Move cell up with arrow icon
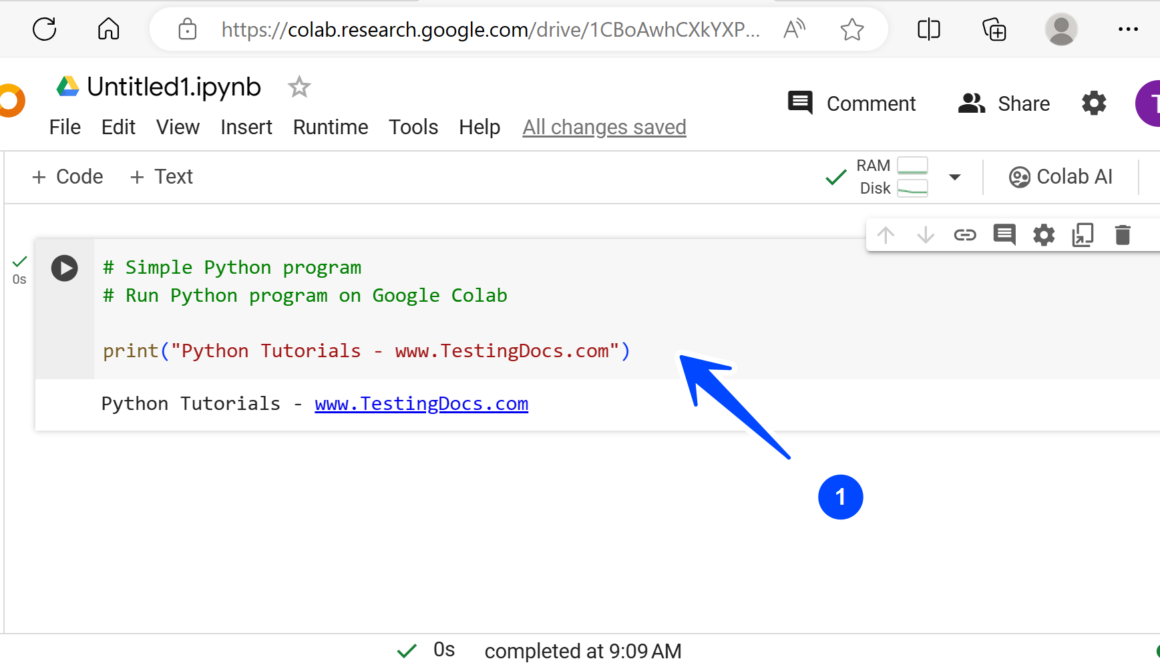This screenshot has height=665, width=1160. pos(885,235)
